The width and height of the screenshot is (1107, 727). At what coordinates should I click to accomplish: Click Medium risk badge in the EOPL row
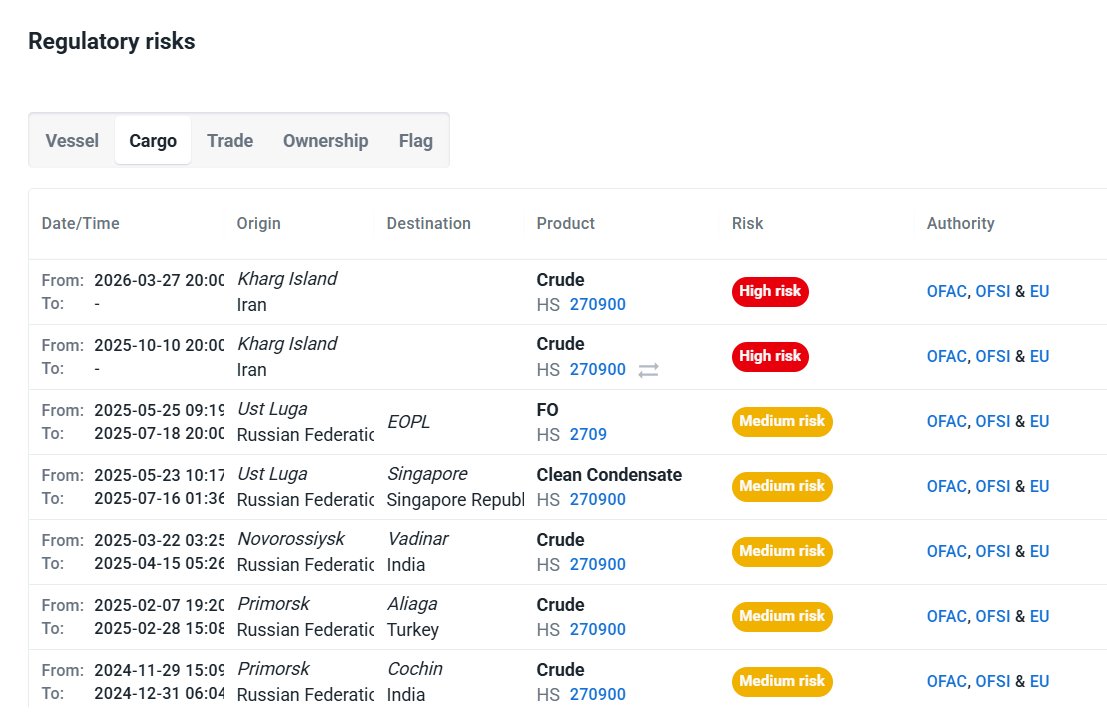782,421
